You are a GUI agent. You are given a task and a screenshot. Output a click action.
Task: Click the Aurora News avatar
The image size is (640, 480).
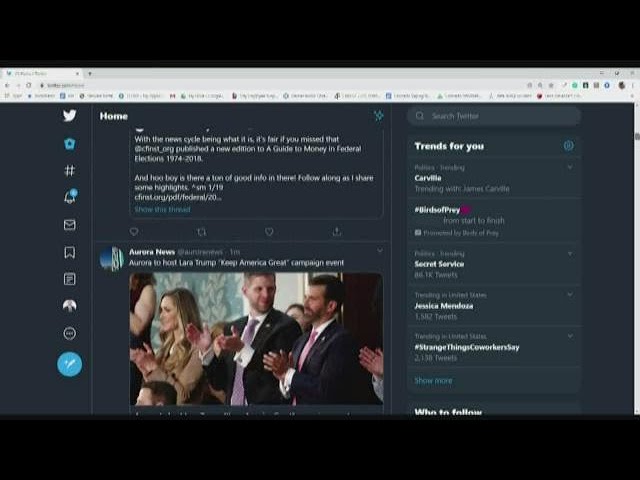pos(111,258)
